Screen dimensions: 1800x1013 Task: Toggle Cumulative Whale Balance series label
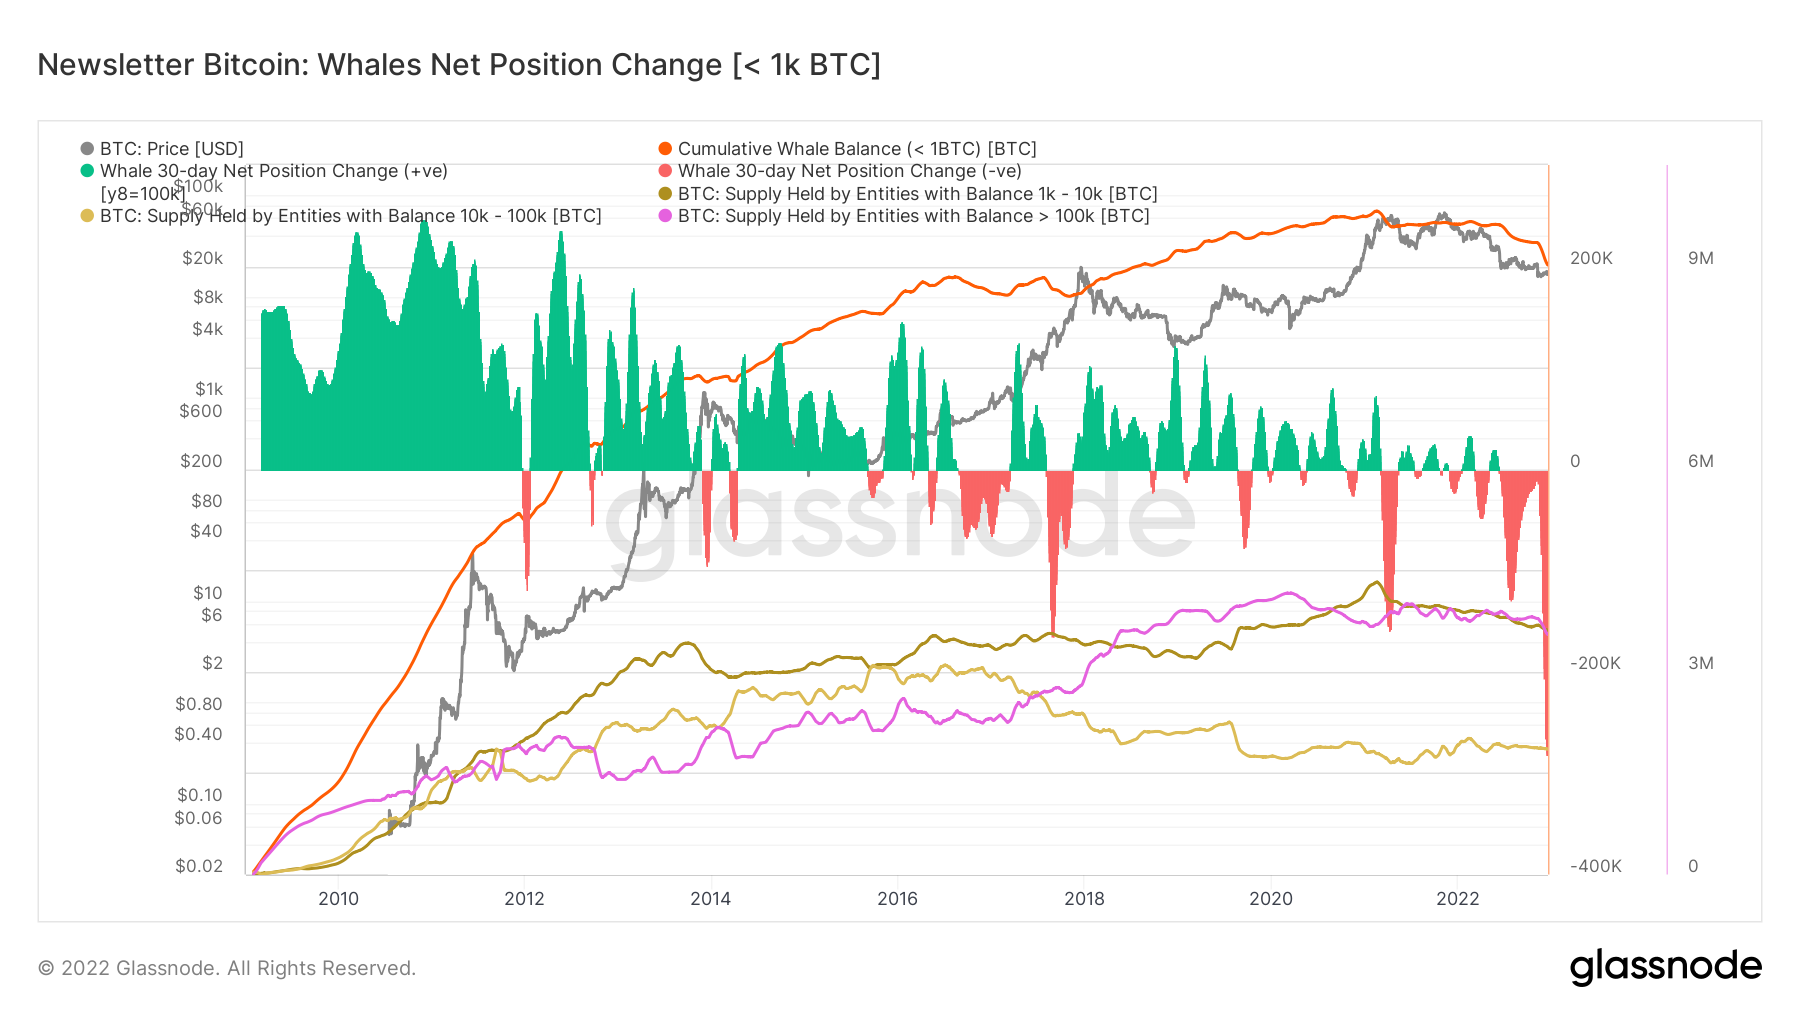coord(857,149)
